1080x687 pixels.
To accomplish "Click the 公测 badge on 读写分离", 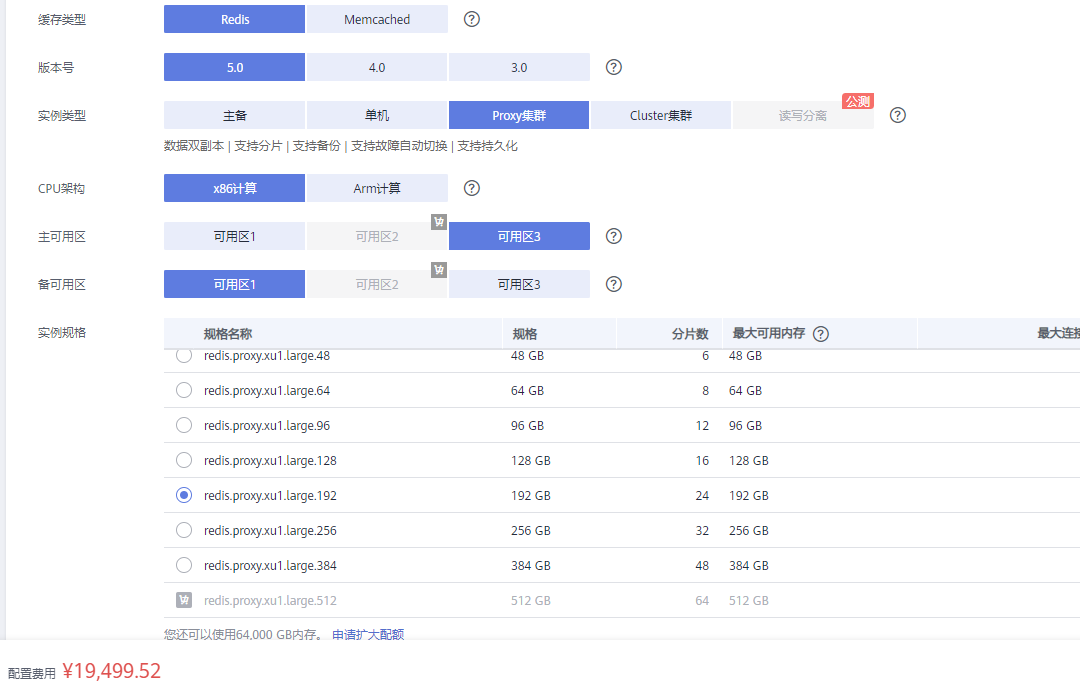I will coord(858,101).
